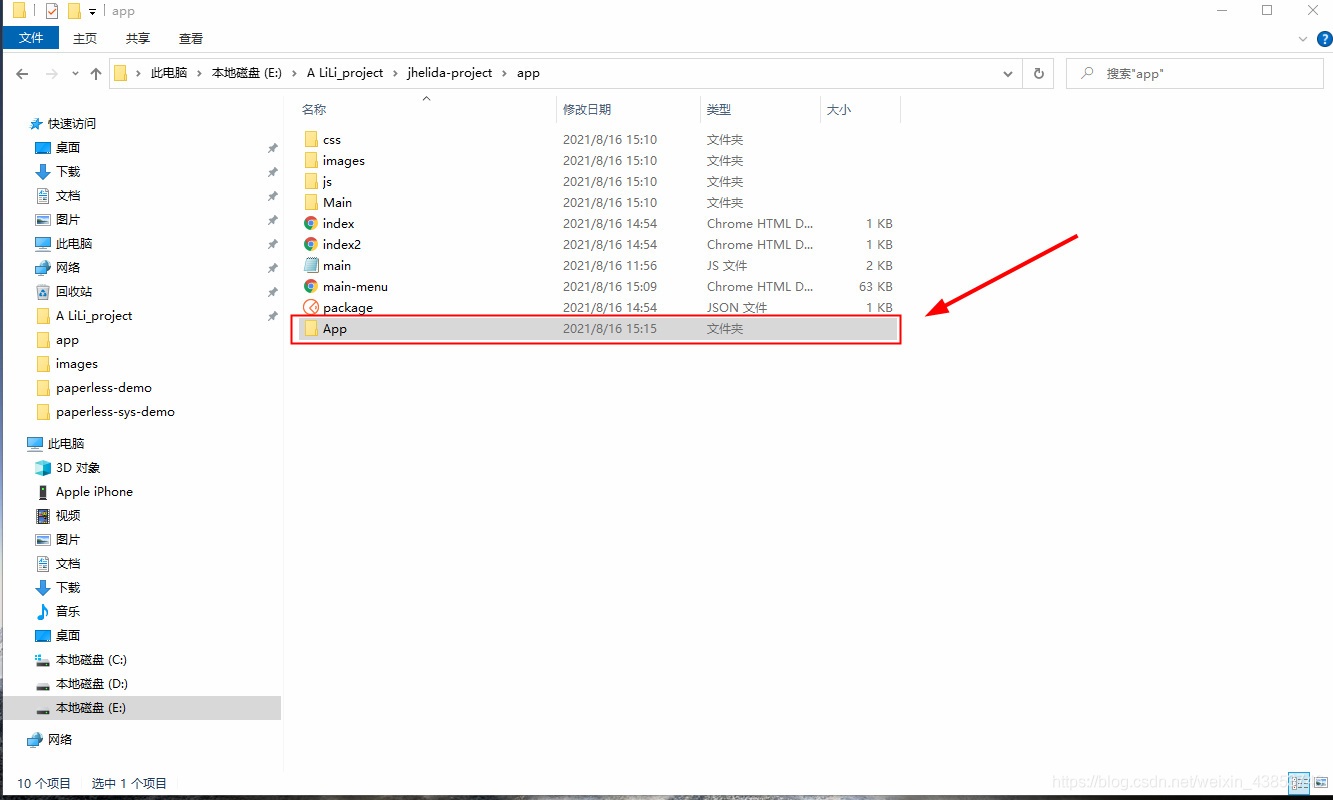Open the 文件 ribbon tab
This screenshot has height=800, width=1333.
(x=31, y=38)
